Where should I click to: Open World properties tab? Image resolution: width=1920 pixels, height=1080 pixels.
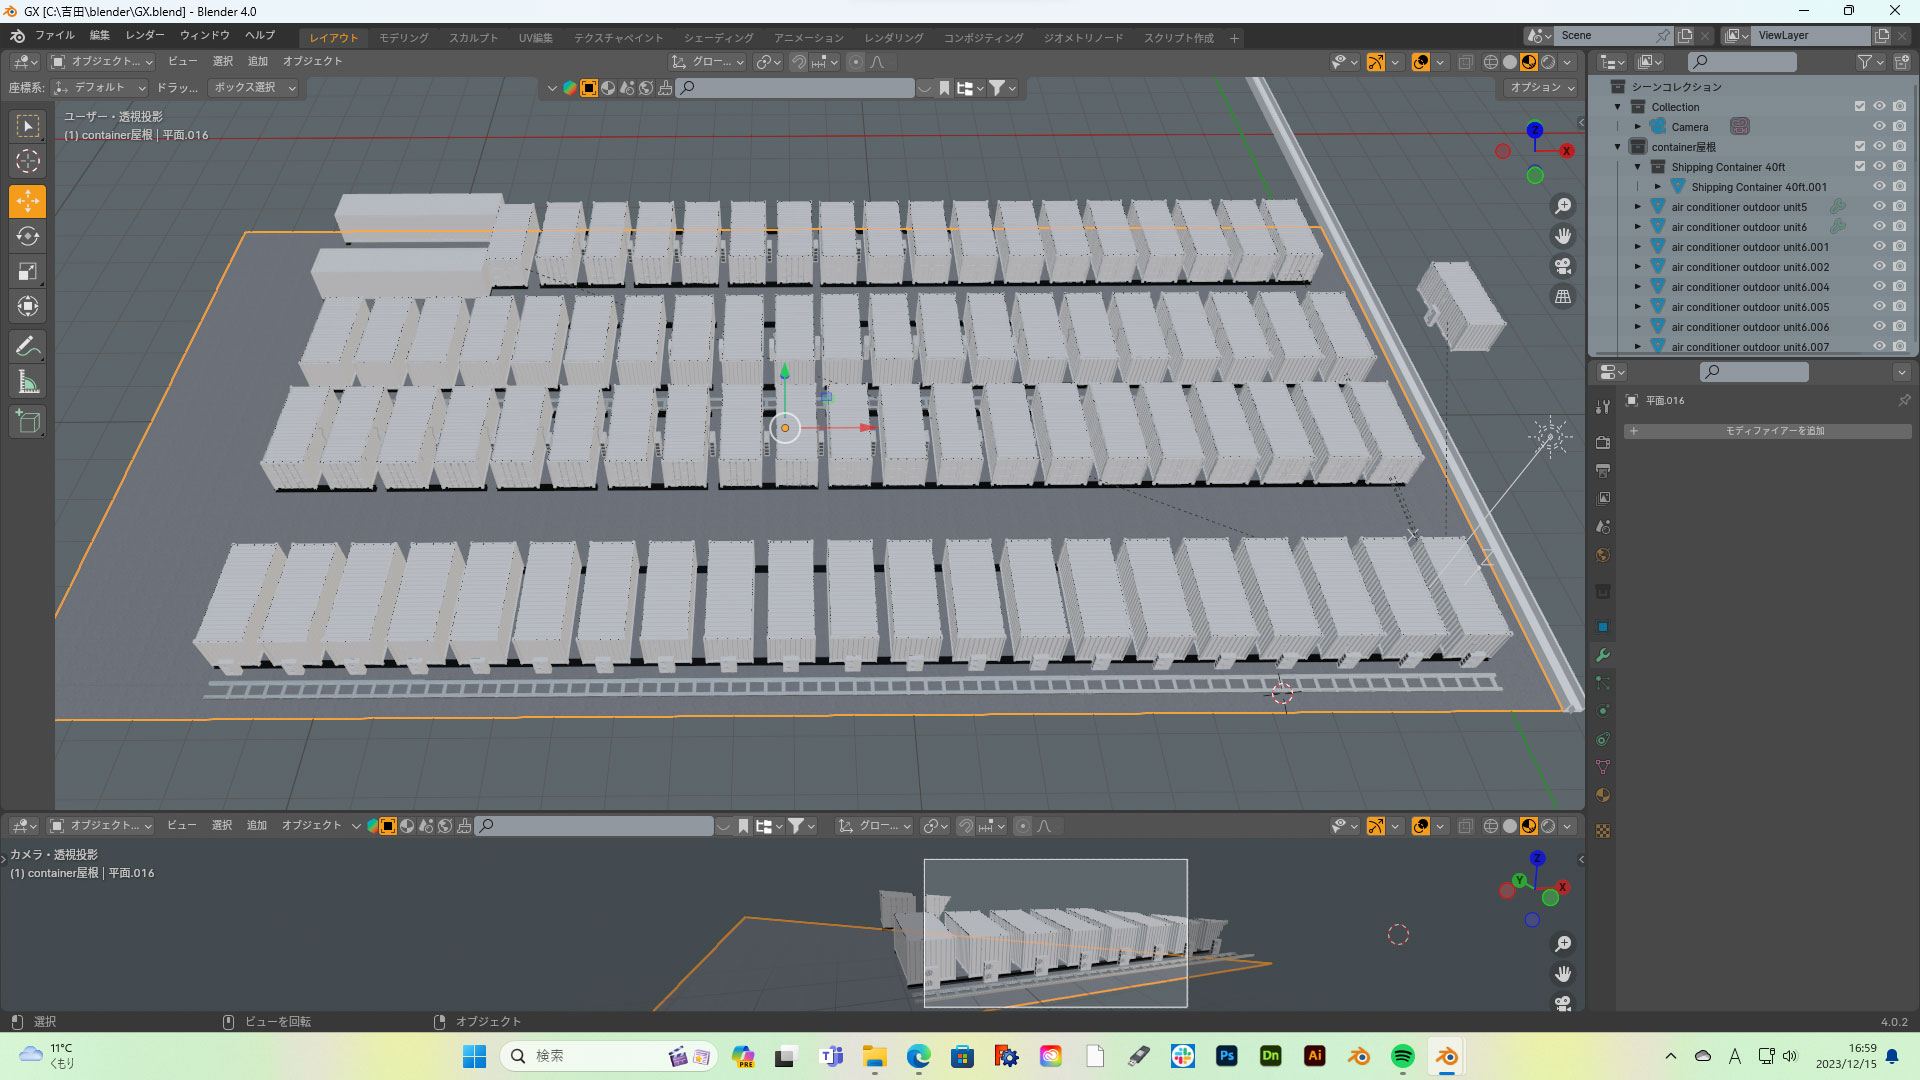pos(1603,555)
